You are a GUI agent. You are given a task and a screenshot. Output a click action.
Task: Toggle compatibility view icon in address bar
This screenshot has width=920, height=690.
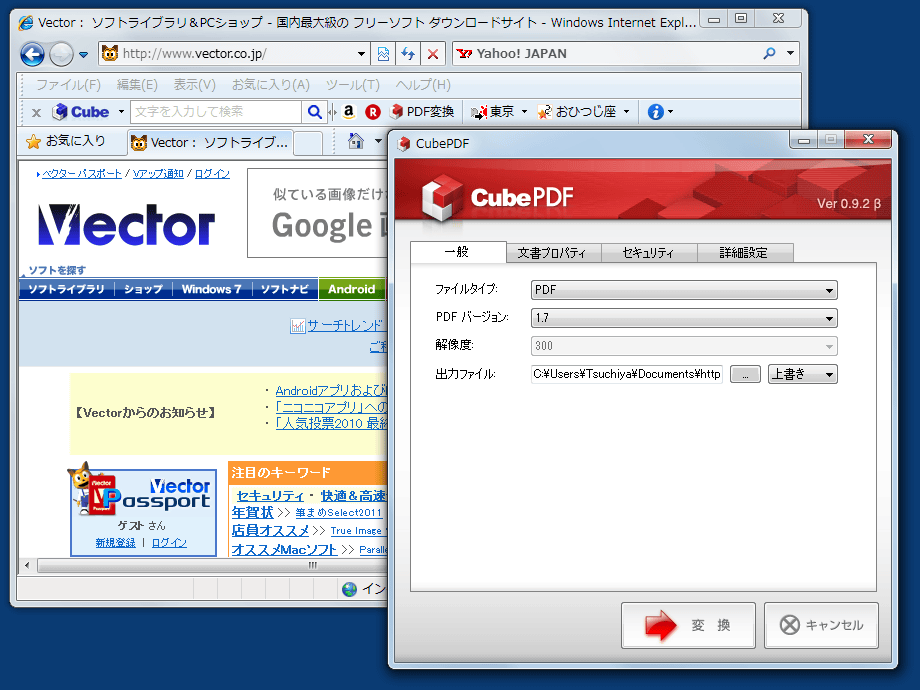click(x=383, y=54)
